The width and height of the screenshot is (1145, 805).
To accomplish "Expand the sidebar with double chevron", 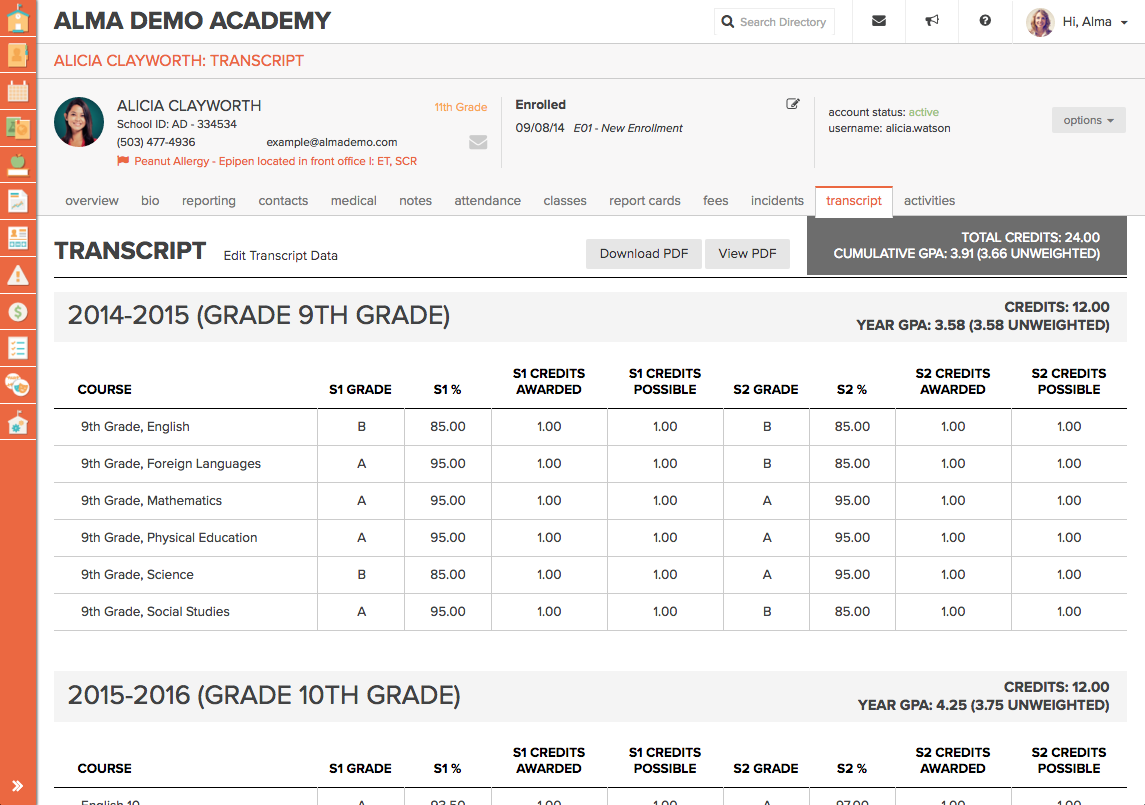I will point(18,786).
